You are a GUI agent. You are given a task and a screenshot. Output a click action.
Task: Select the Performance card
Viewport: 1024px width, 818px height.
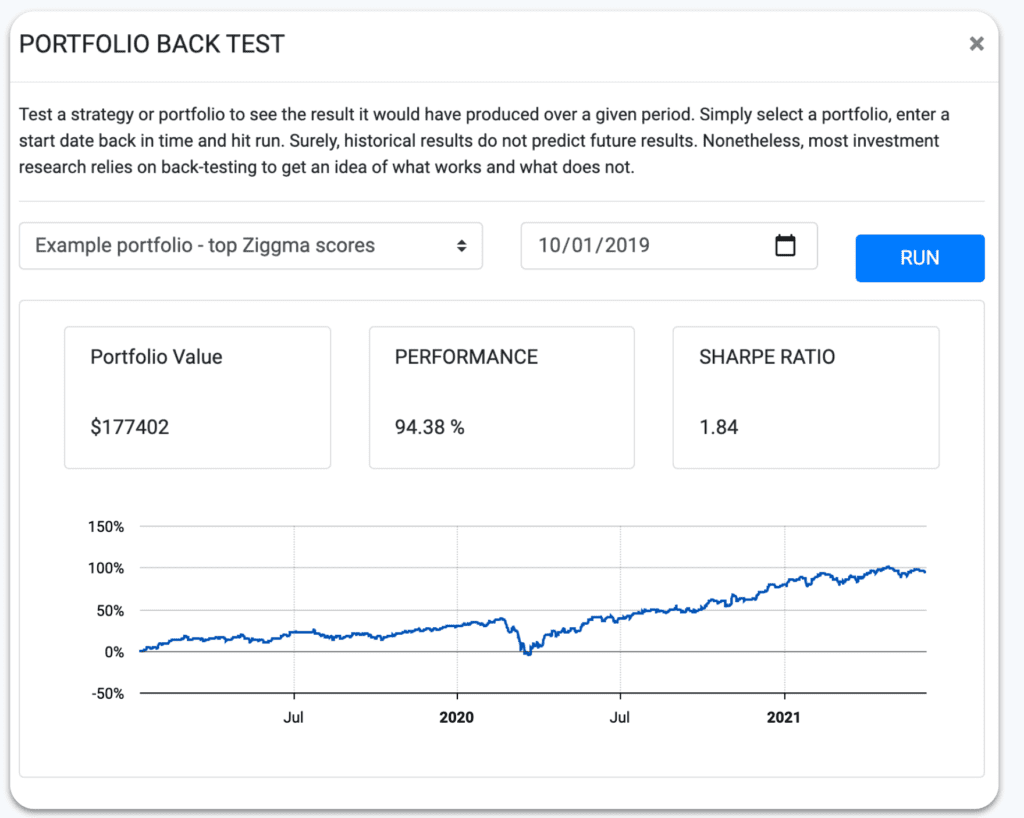tap(502, 398)
